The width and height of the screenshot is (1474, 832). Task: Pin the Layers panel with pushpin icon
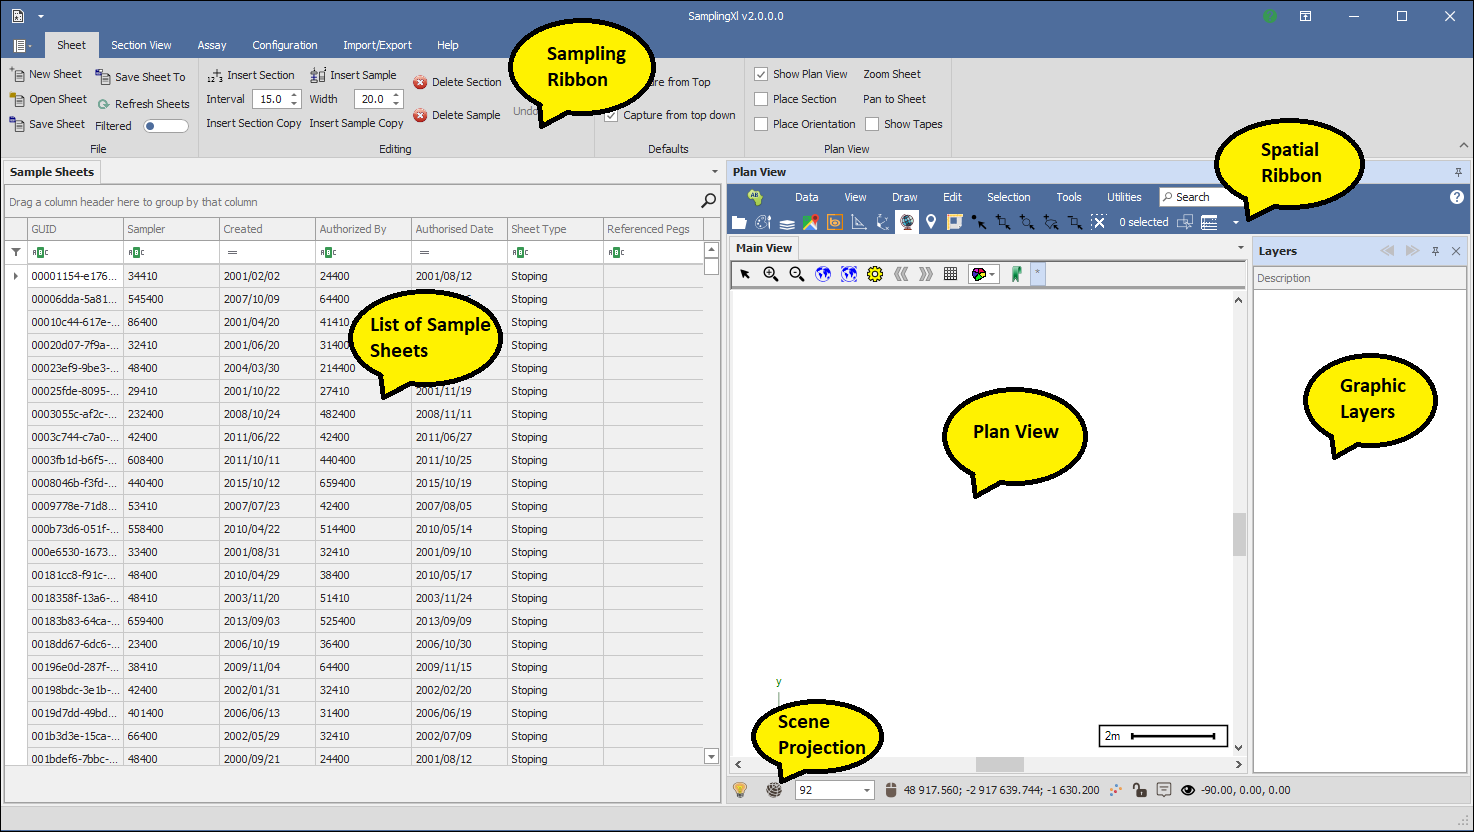1435,251
